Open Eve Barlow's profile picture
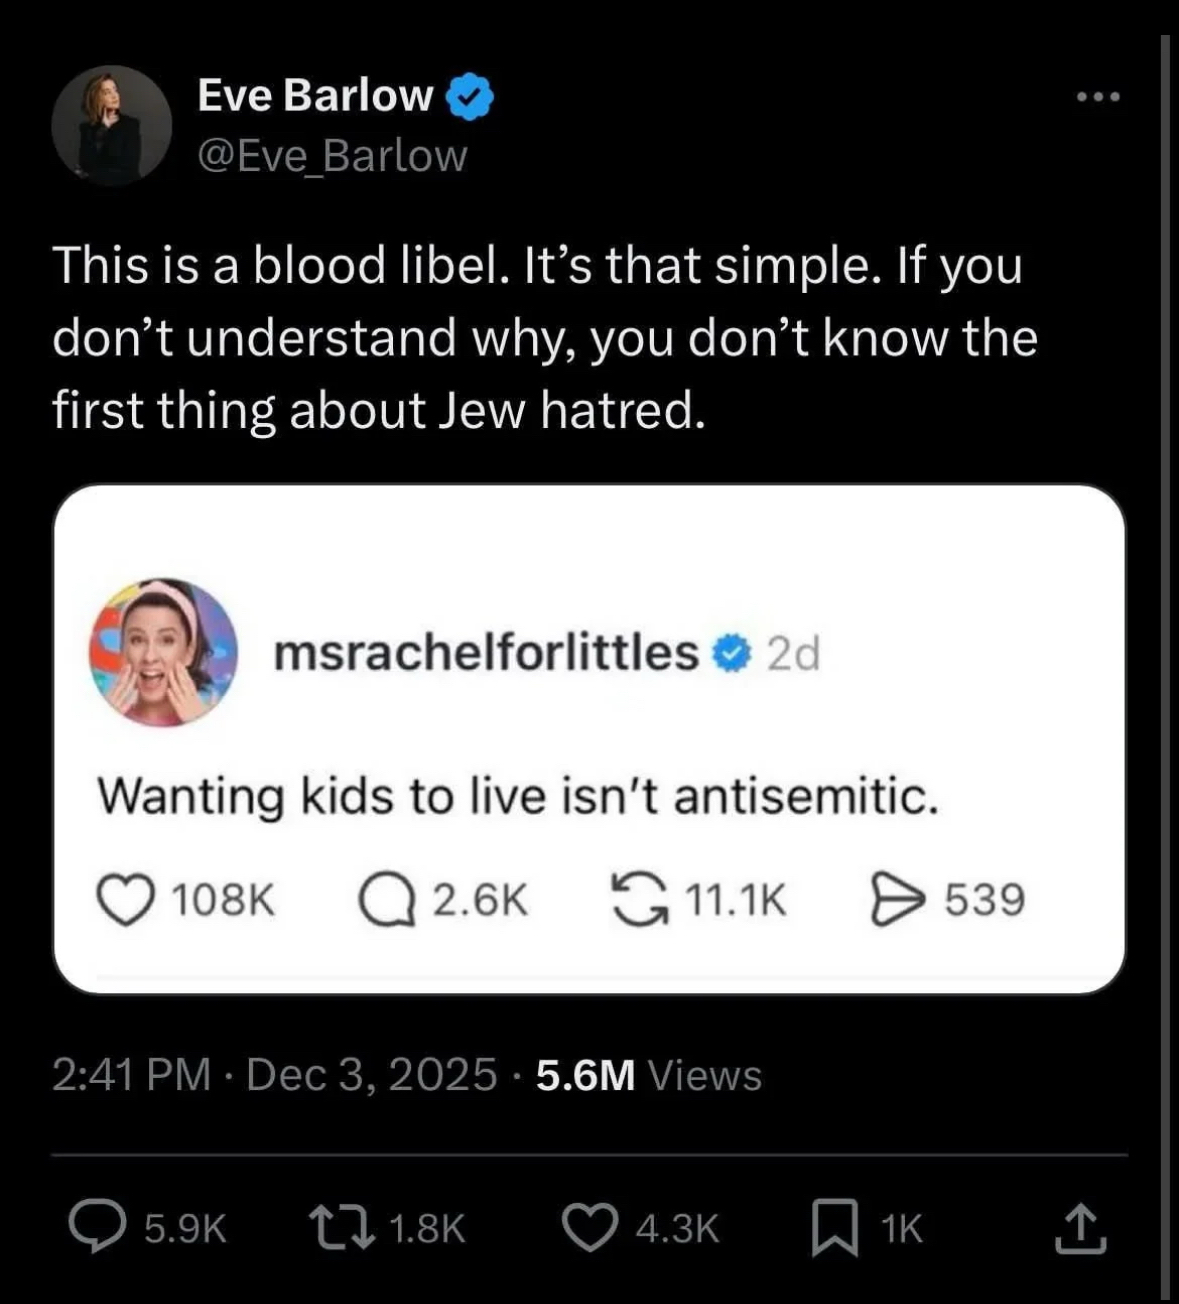1179x1304 pixels. 111,126
